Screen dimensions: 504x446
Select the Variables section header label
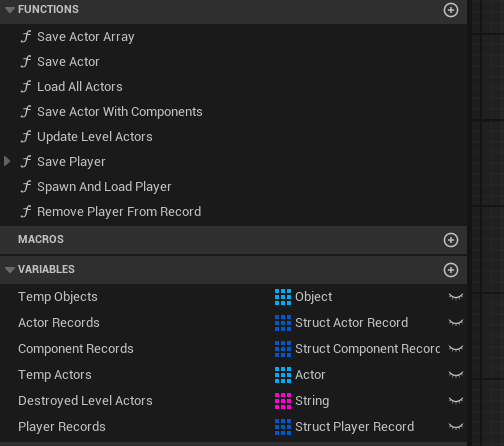click(x=46, y=269)
